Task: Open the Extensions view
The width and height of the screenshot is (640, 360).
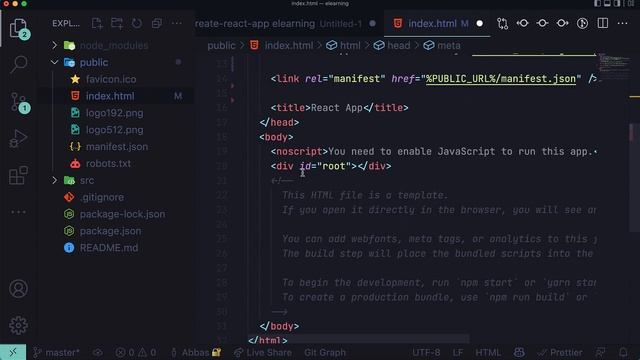Action: (x=18, y=176)
